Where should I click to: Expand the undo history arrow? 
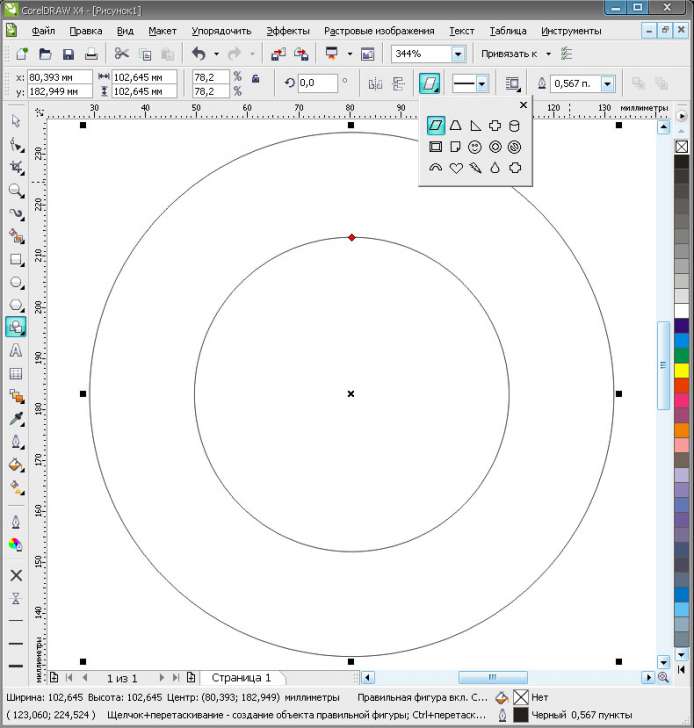216,54
